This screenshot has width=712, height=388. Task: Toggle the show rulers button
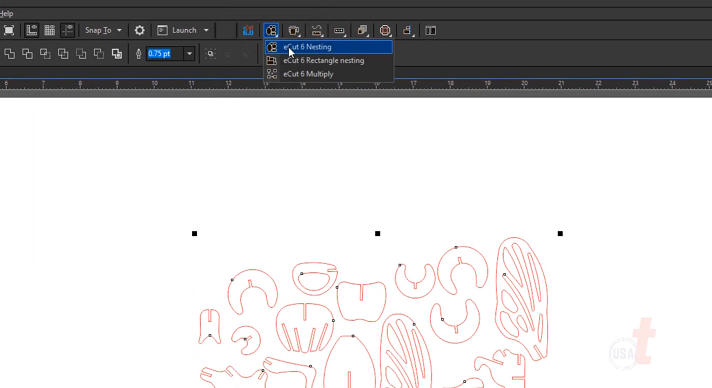pyautogui.click(x=31, y=30)
